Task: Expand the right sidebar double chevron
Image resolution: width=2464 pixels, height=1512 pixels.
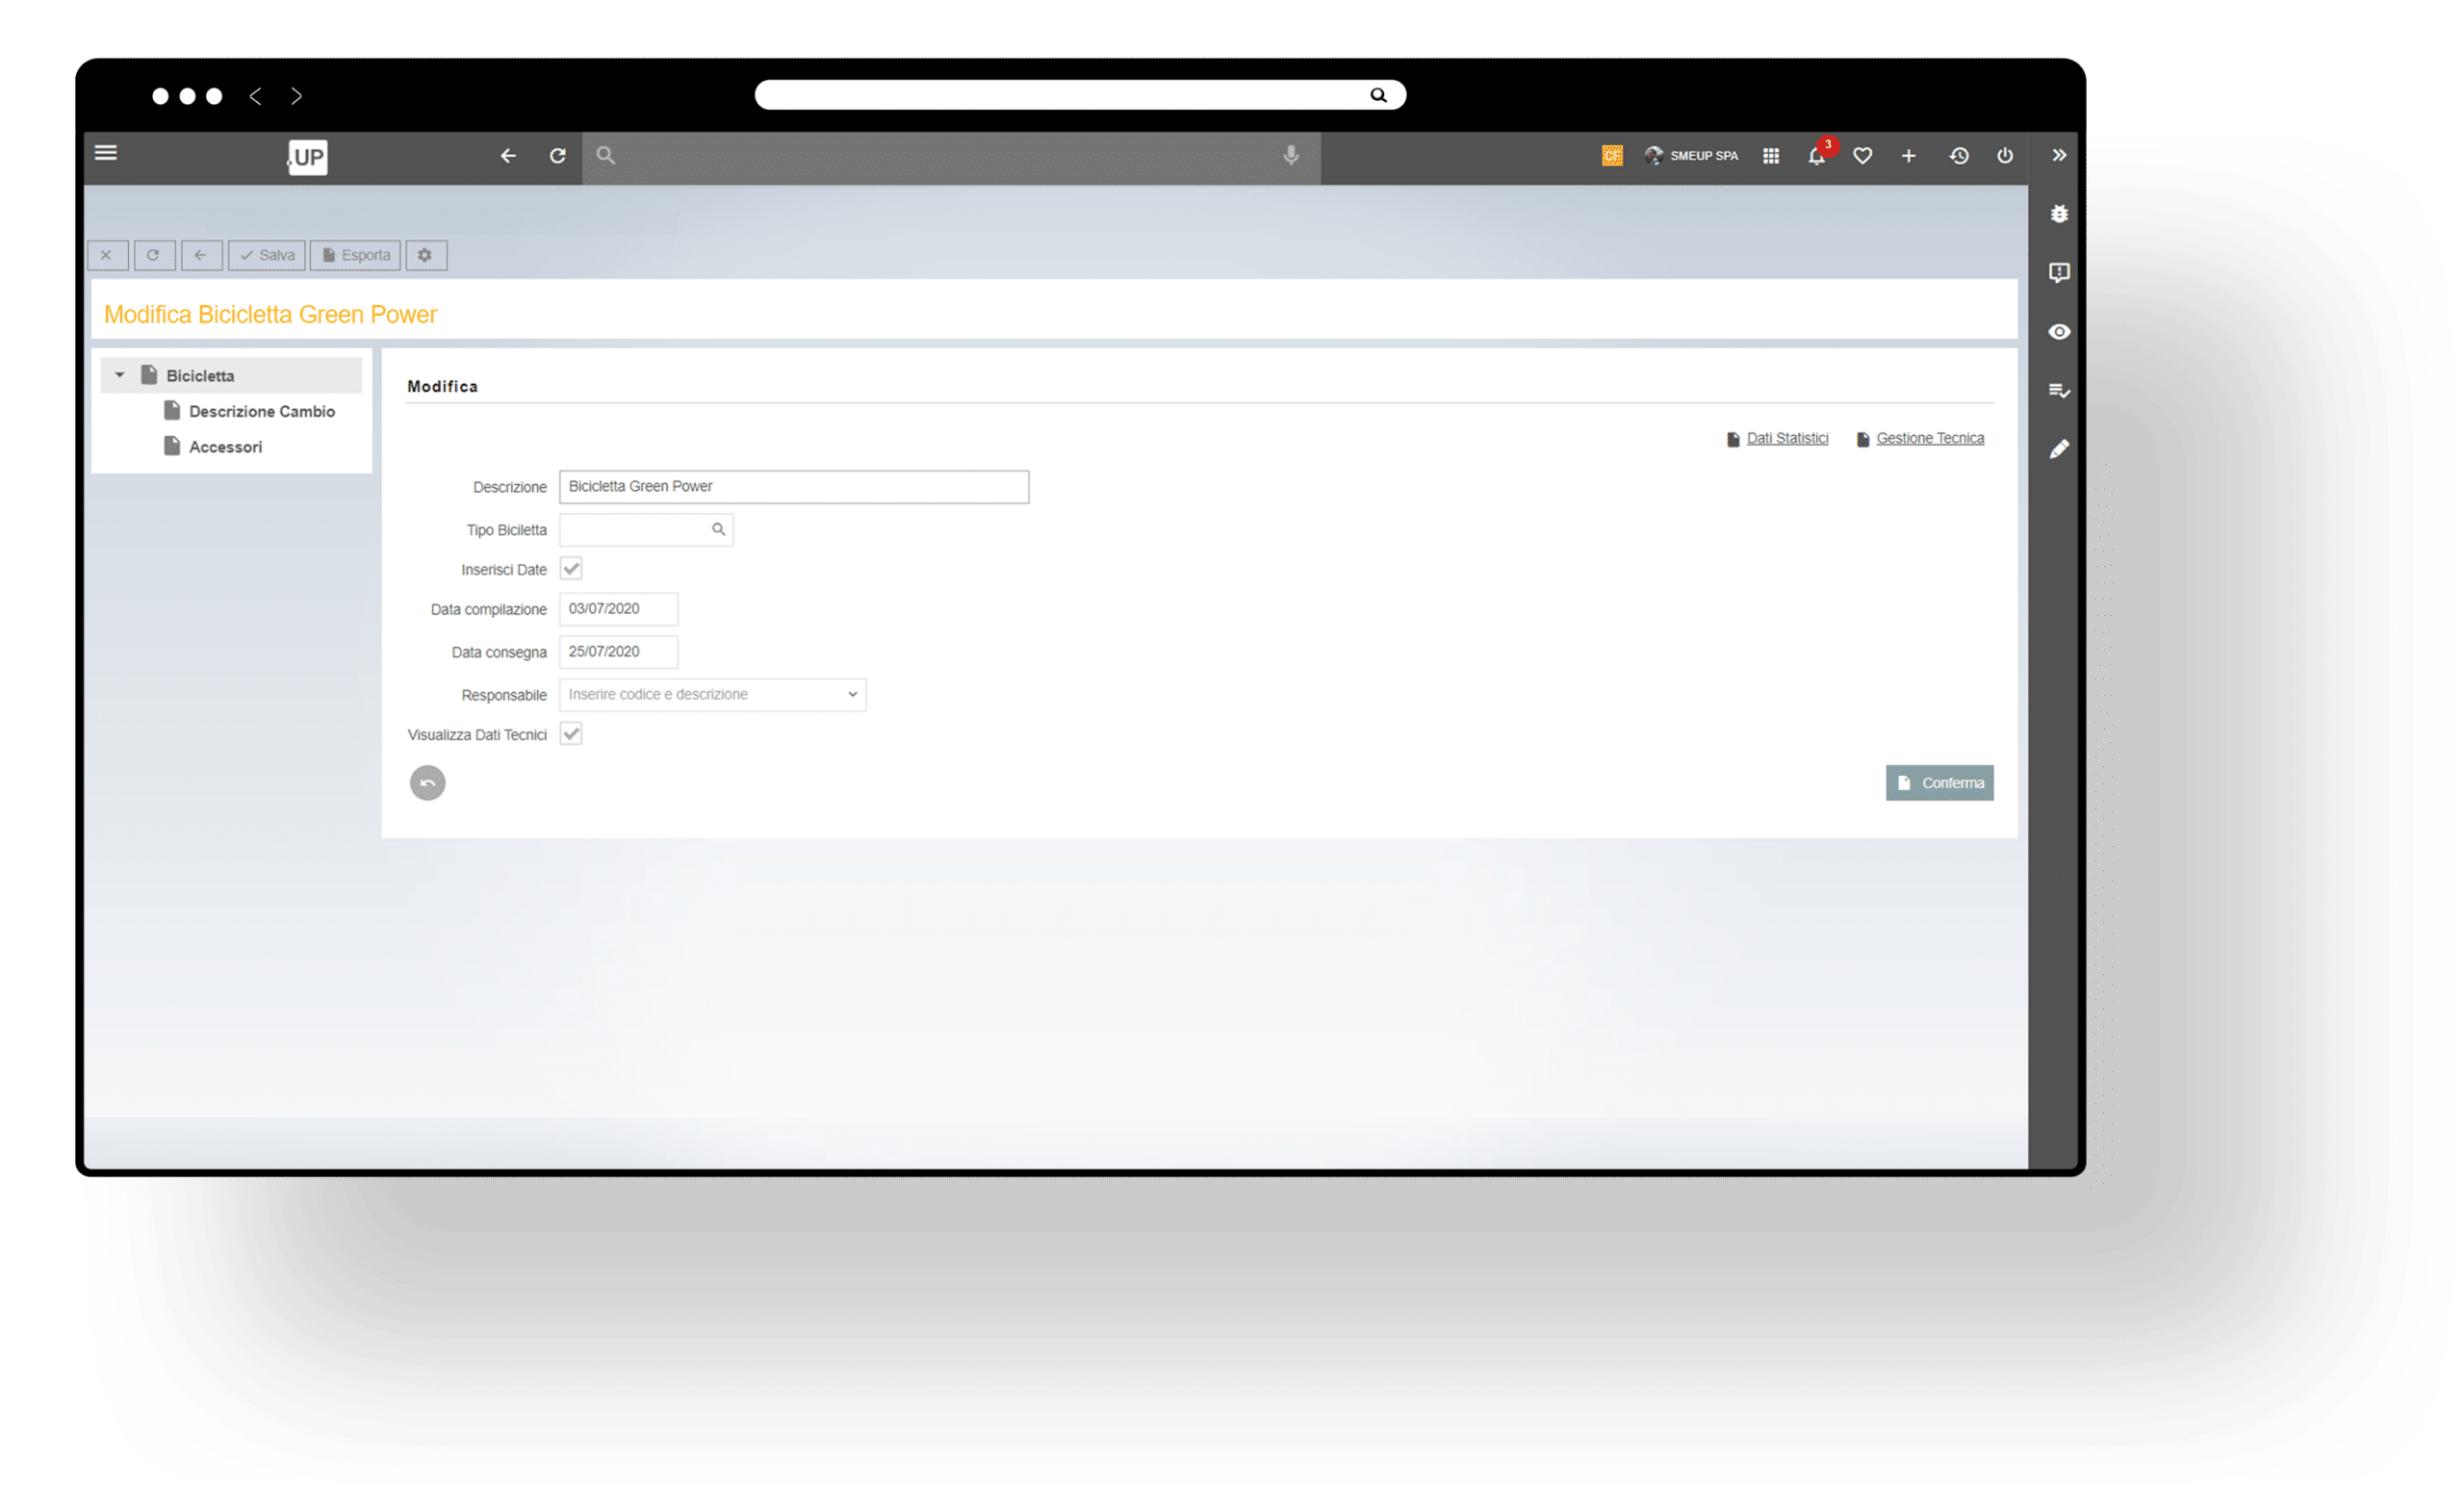Action: point(2059,156)
